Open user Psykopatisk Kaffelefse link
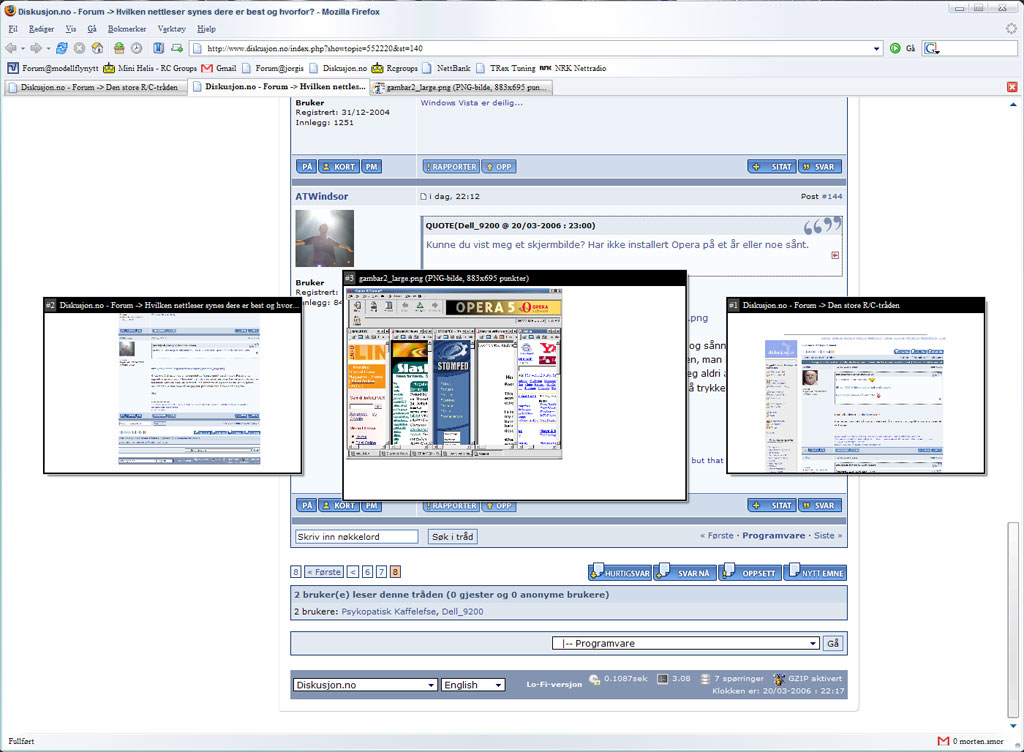The height and width of the screenshot is (752, 1024). pyautogui.click(x=389, y=612)
